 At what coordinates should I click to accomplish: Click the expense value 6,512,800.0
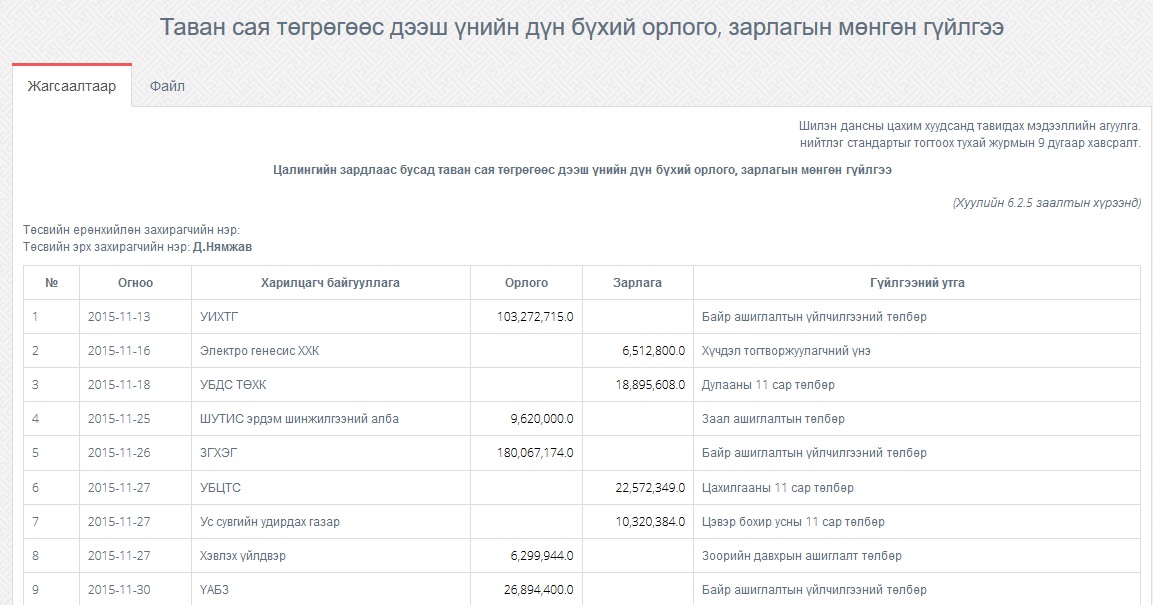[x=653, y=351]
